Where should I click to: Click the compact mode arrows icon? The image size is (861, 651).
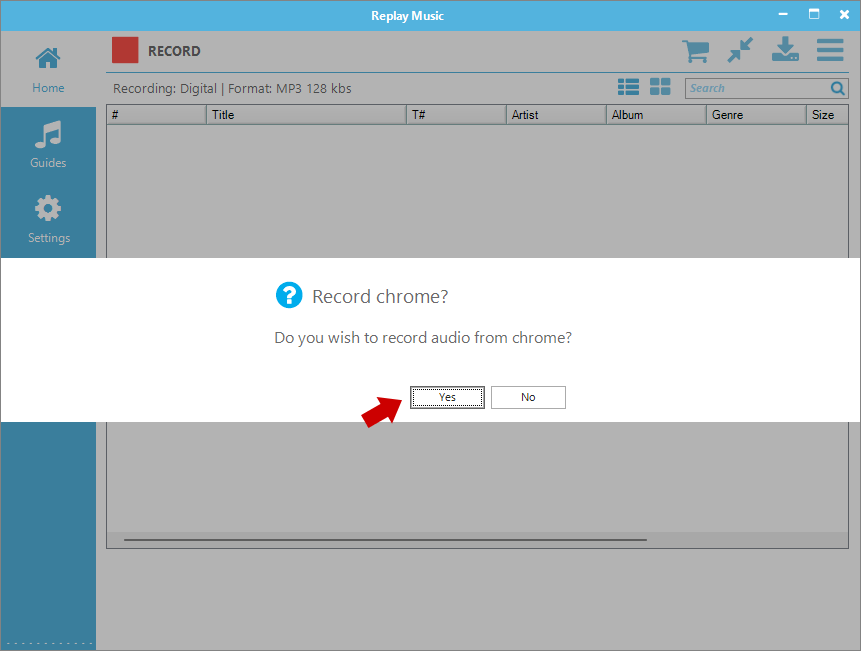pyautogui.click(x=740, y=50)
